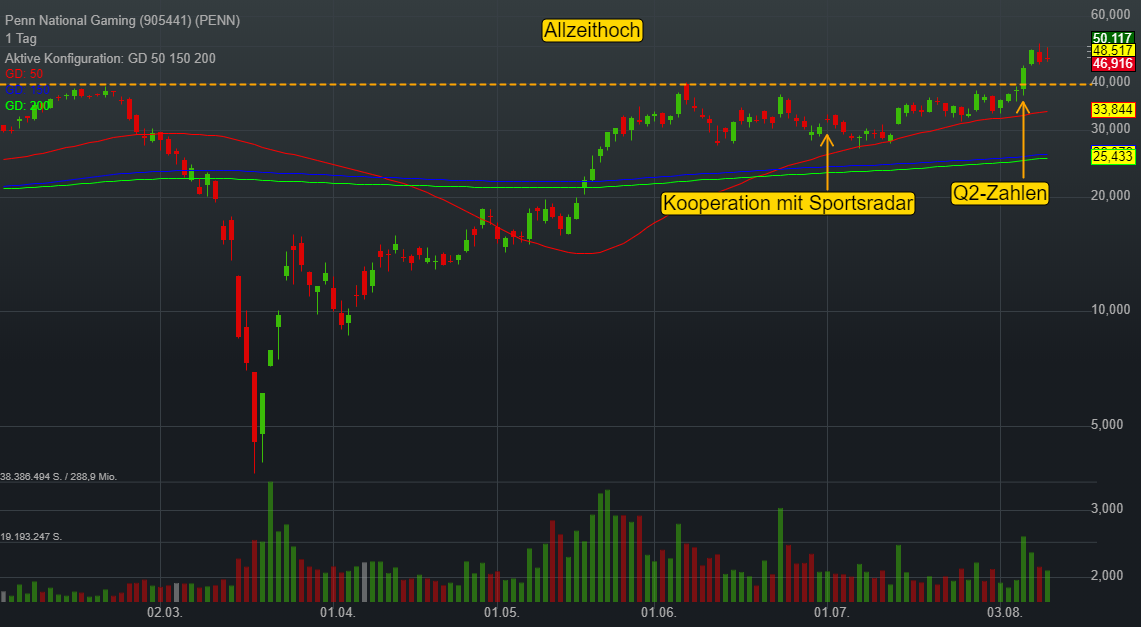Click the 01.05. date axis label
Image resolution: width=1141 pixels, height=627 pixels.
[x=501, y=612]
